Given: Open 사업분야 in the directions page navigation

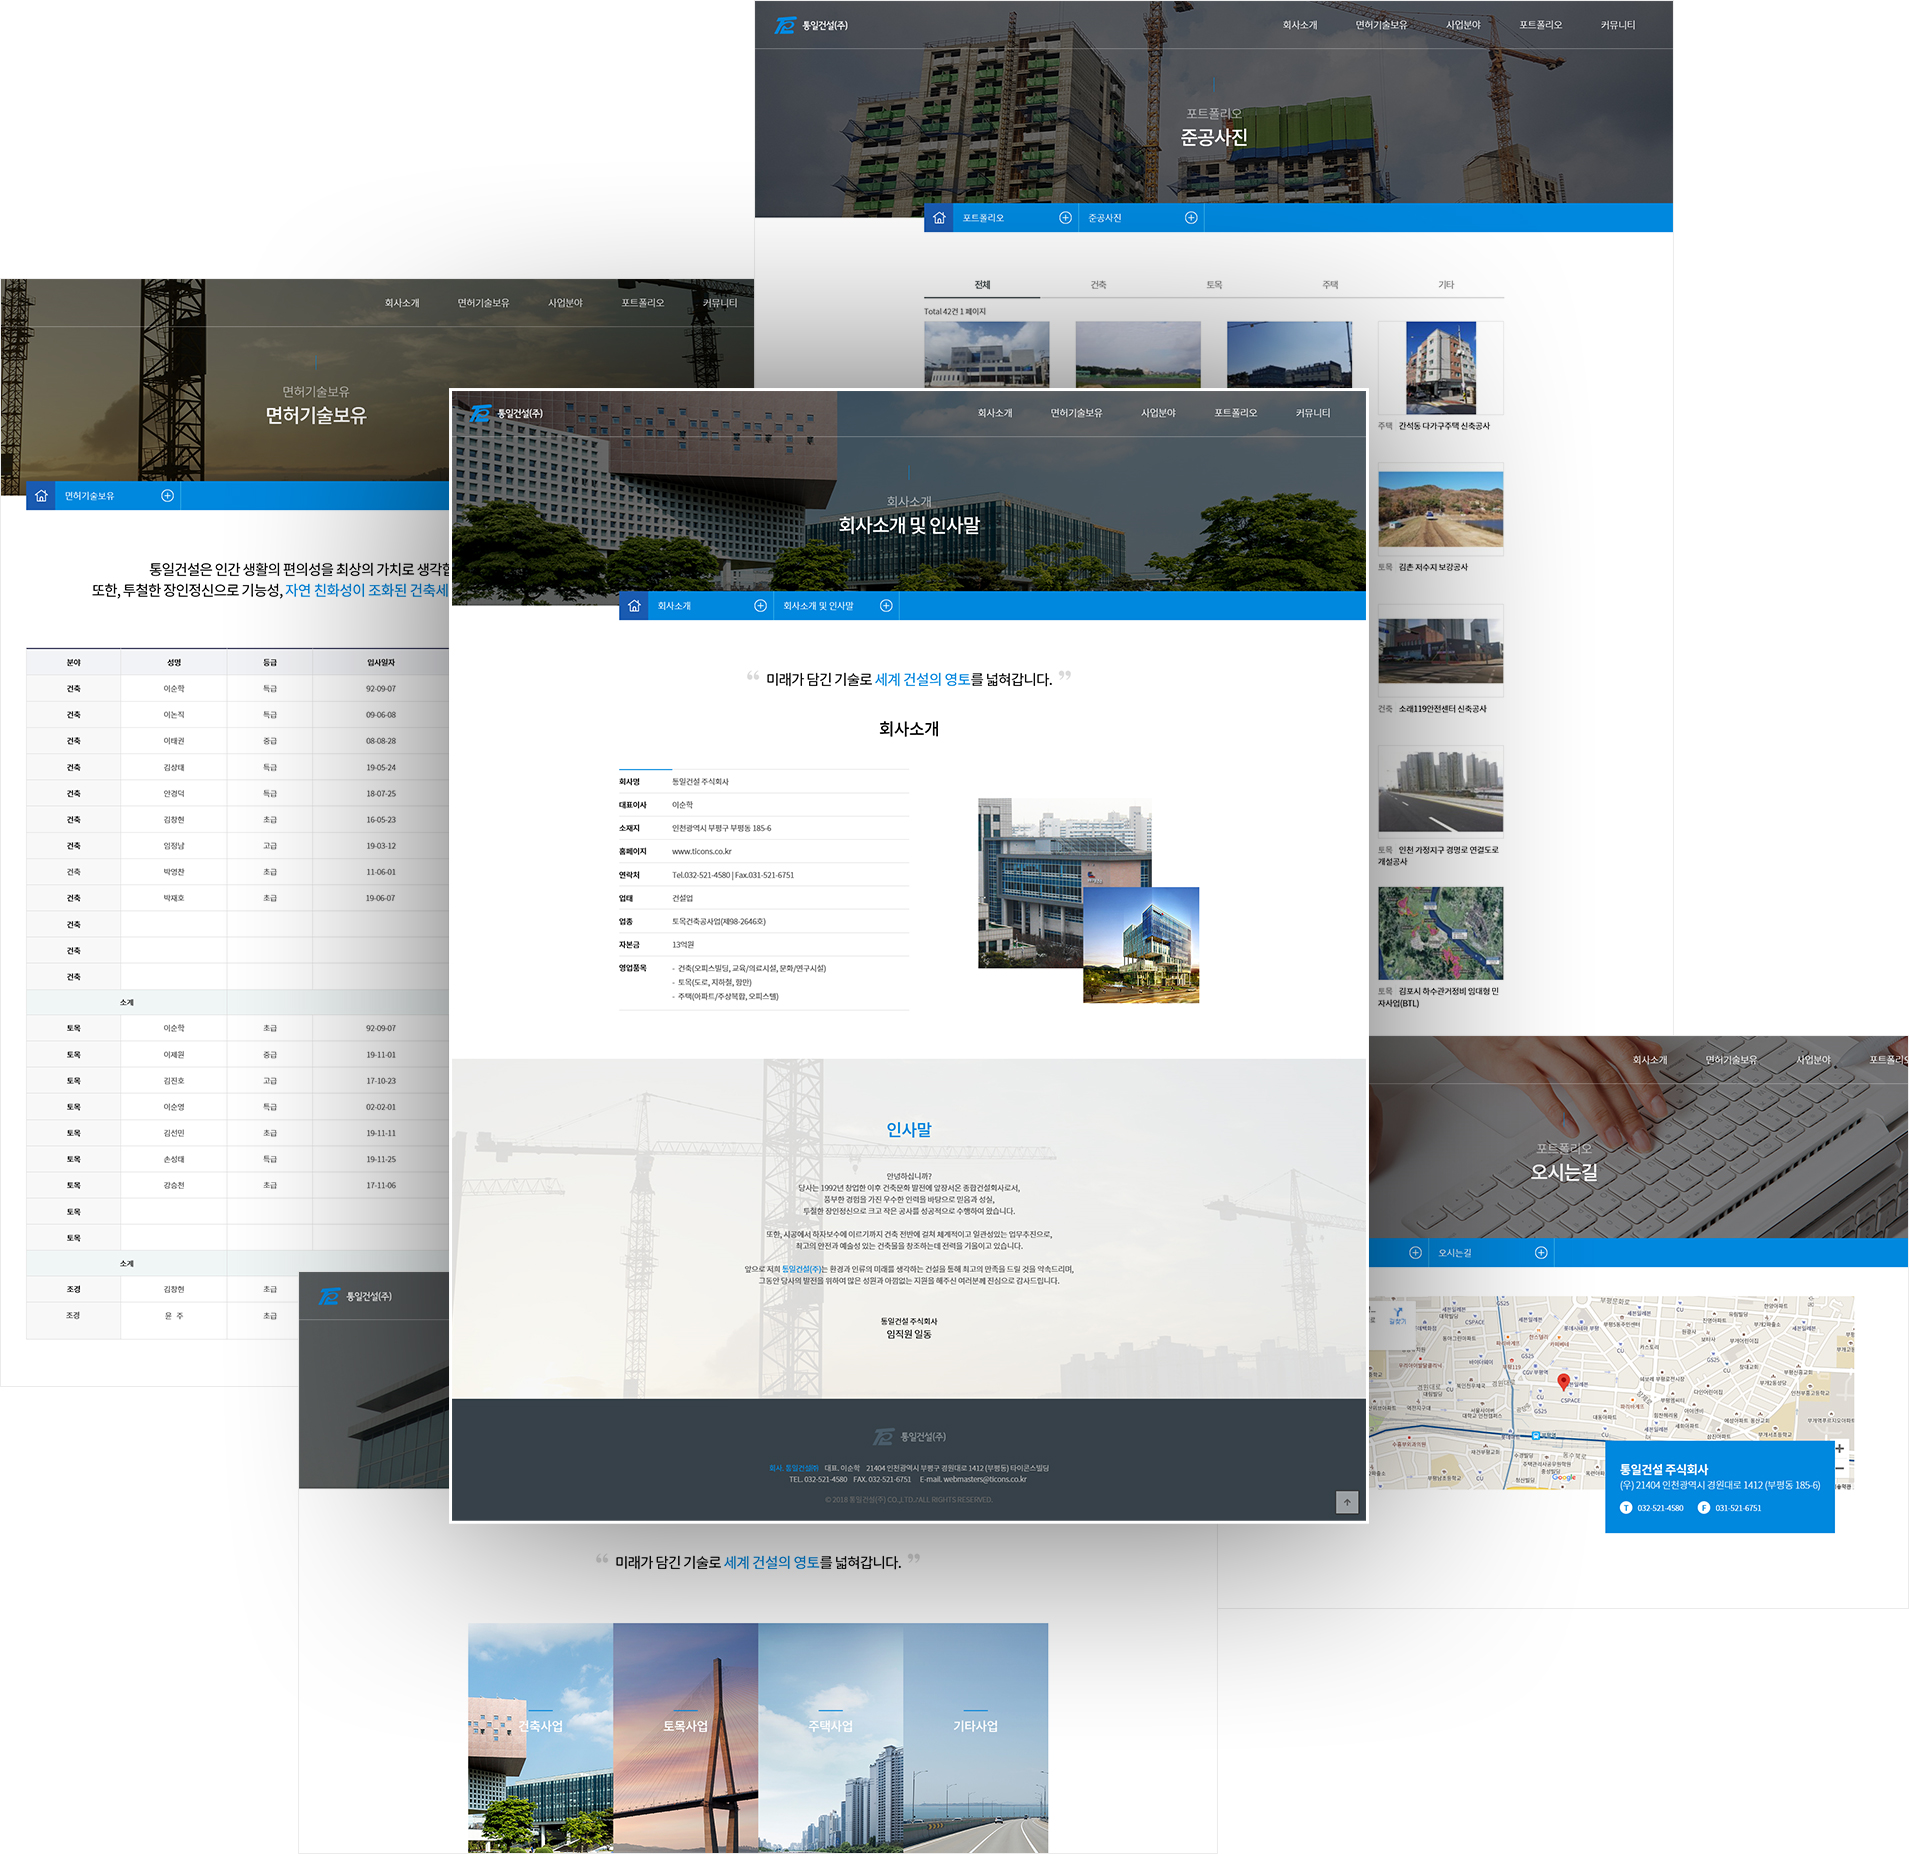Looking at the screenshot, I should 1813,1060.
